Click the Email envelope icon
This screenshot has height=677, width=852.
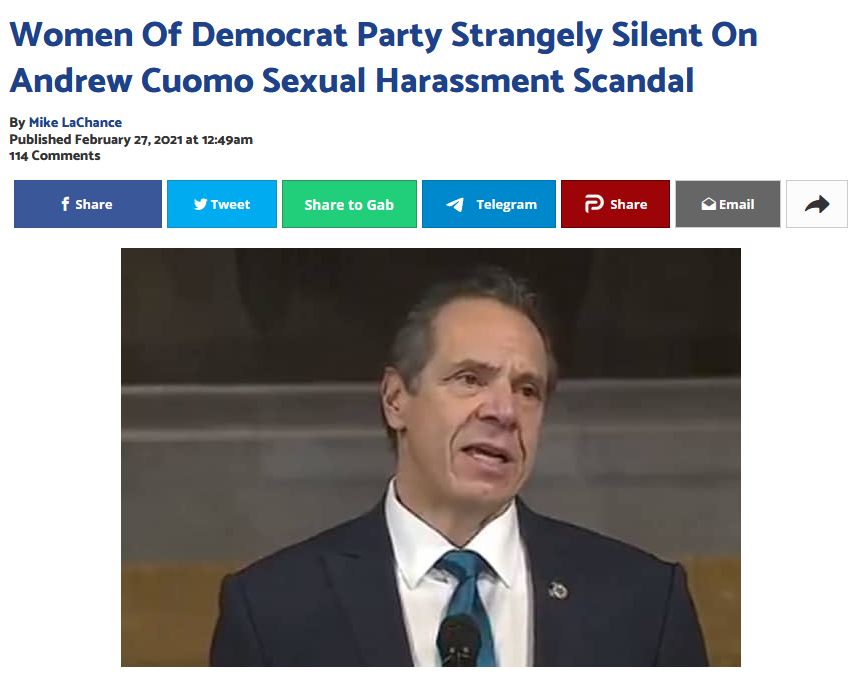(708, 204)
